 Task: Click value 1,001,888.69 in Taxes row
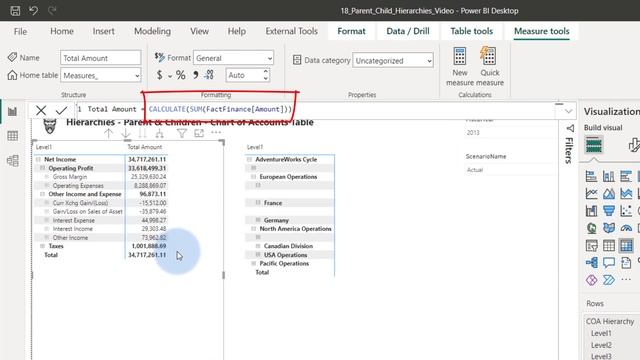[149, 246]
